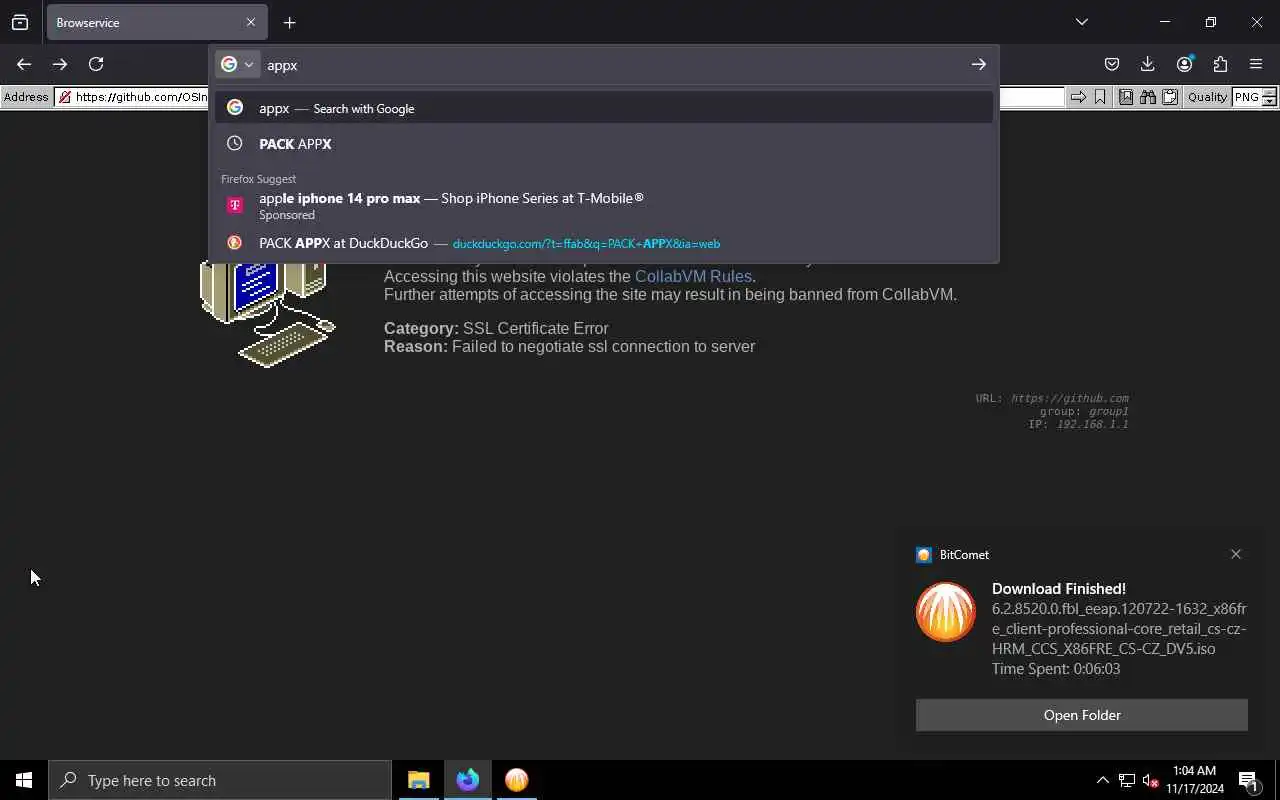Close the Browservice tab

coord(250,22)
